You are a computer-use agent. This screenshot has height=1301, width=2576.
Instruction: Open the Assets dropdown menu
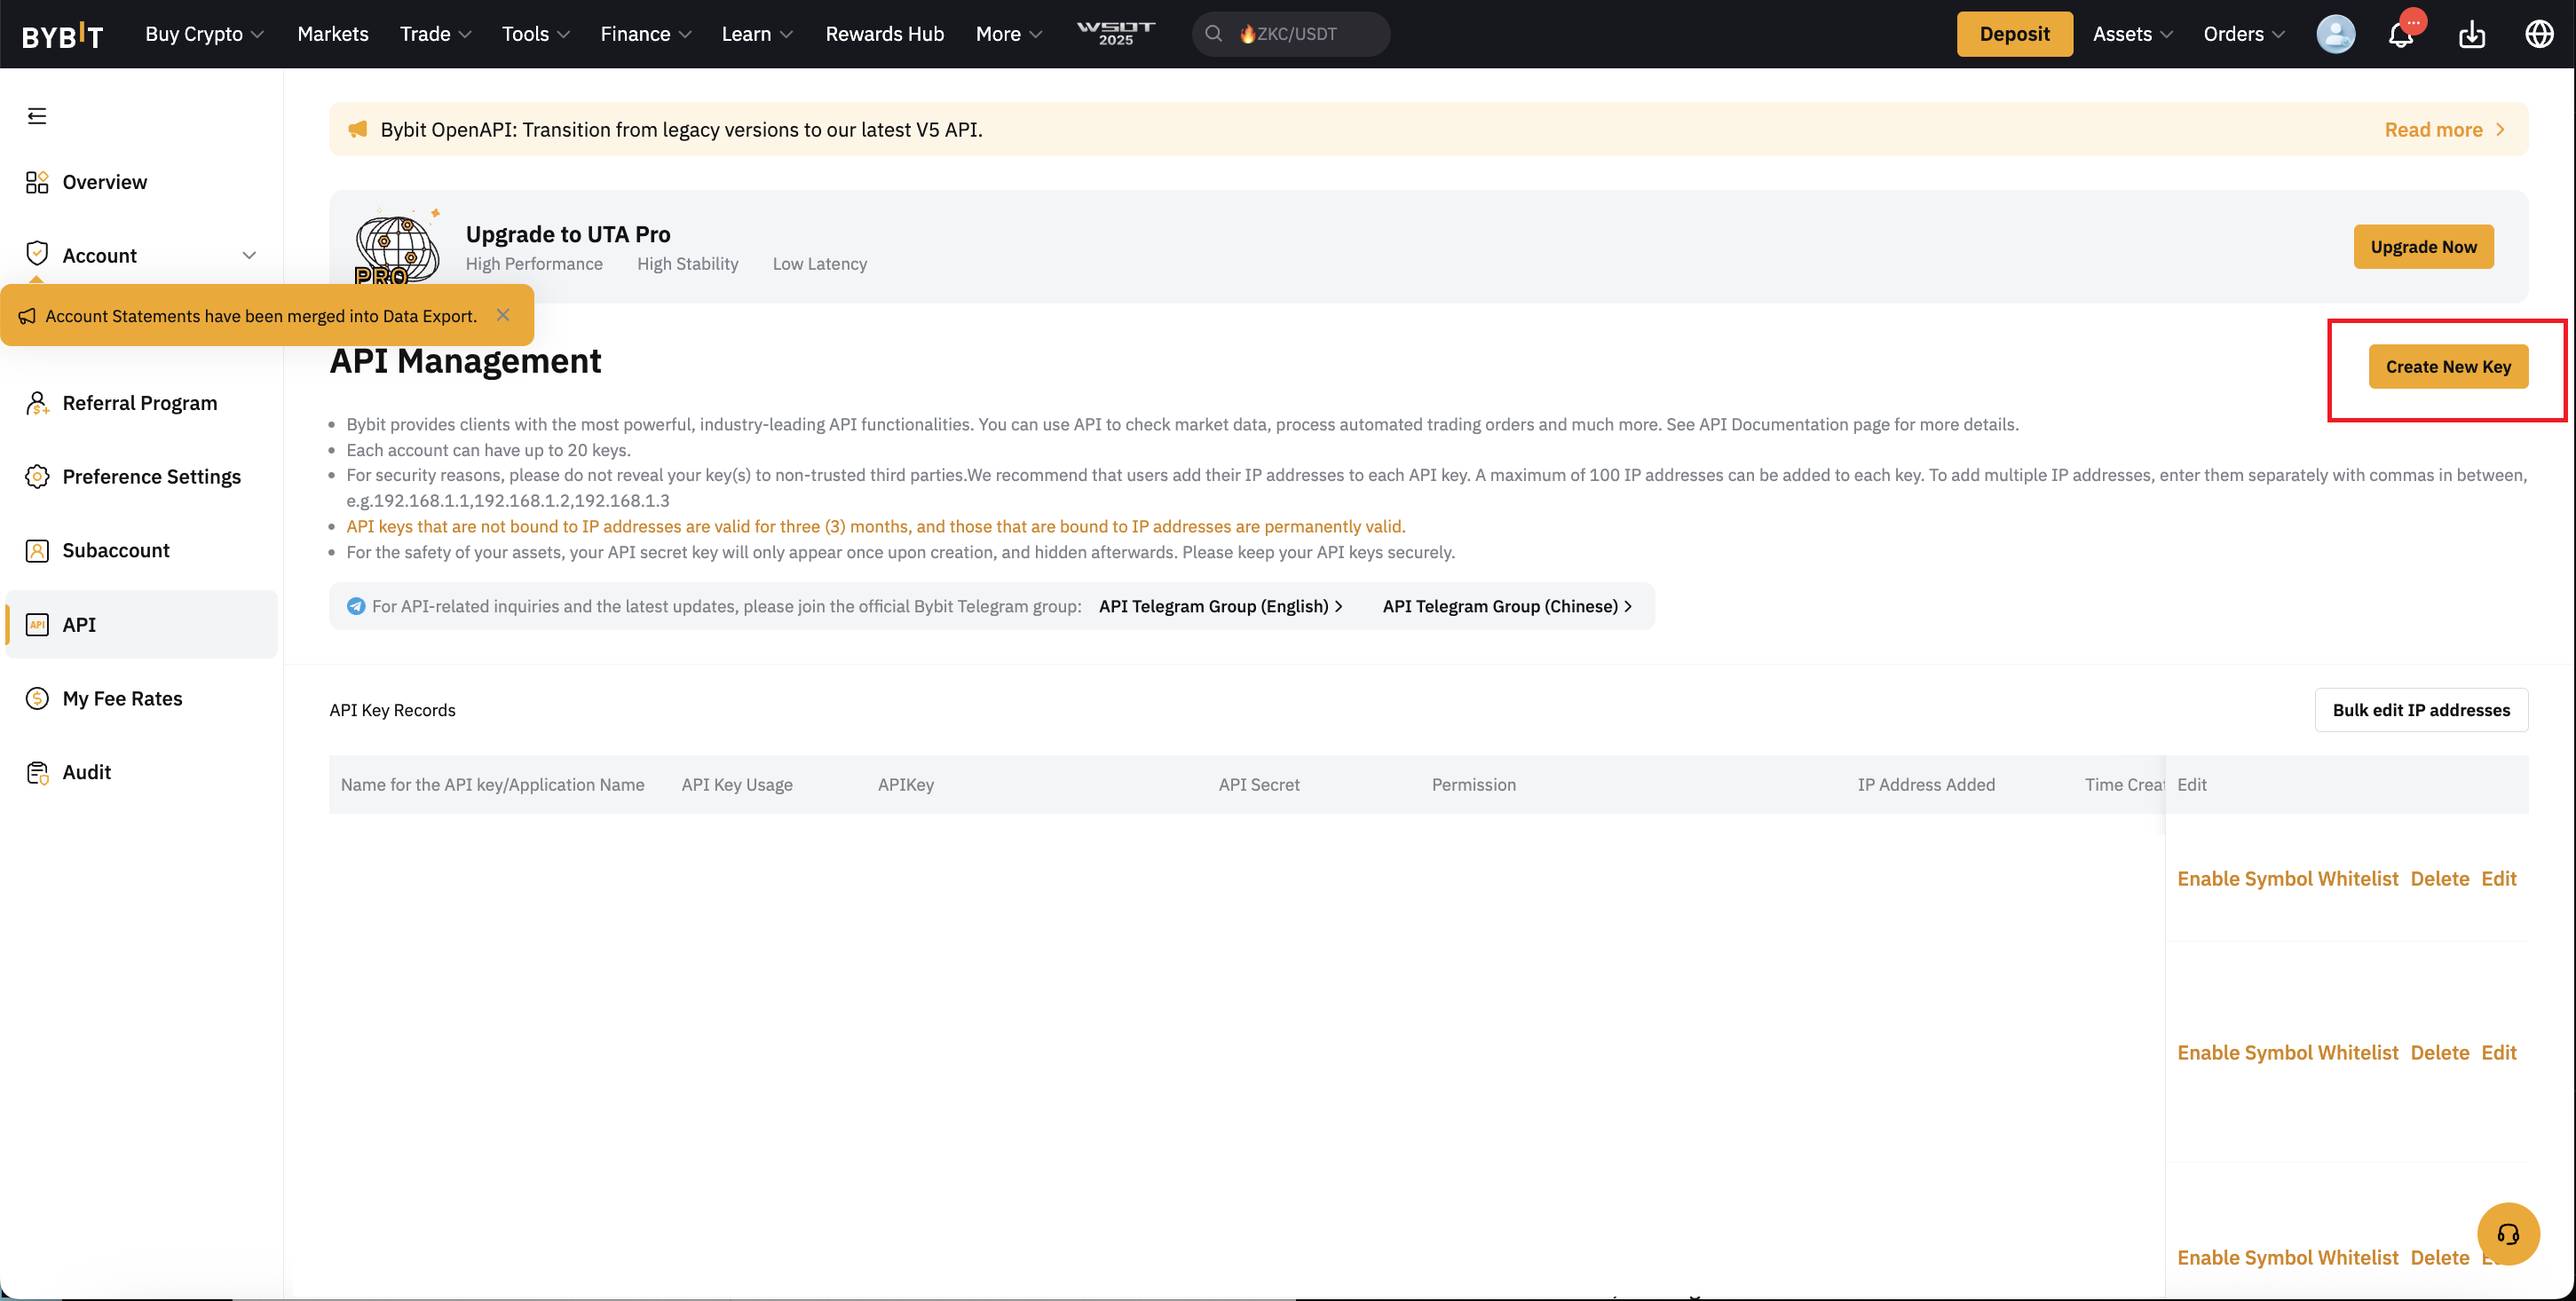[2132, 34]
